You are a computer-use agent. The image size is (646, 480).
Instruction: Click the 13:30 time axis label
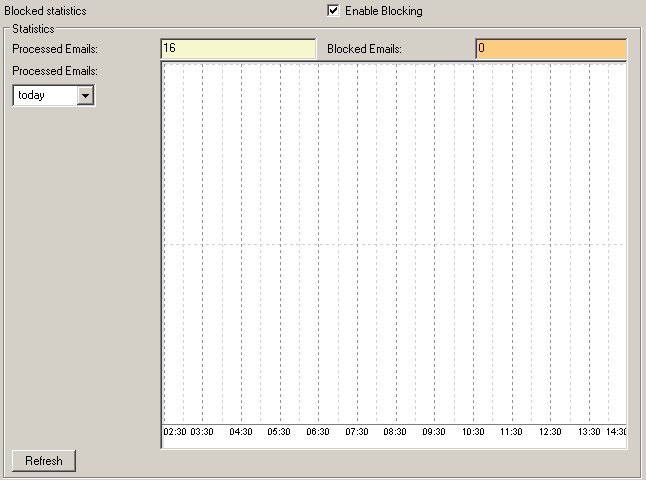click(589, 432)
